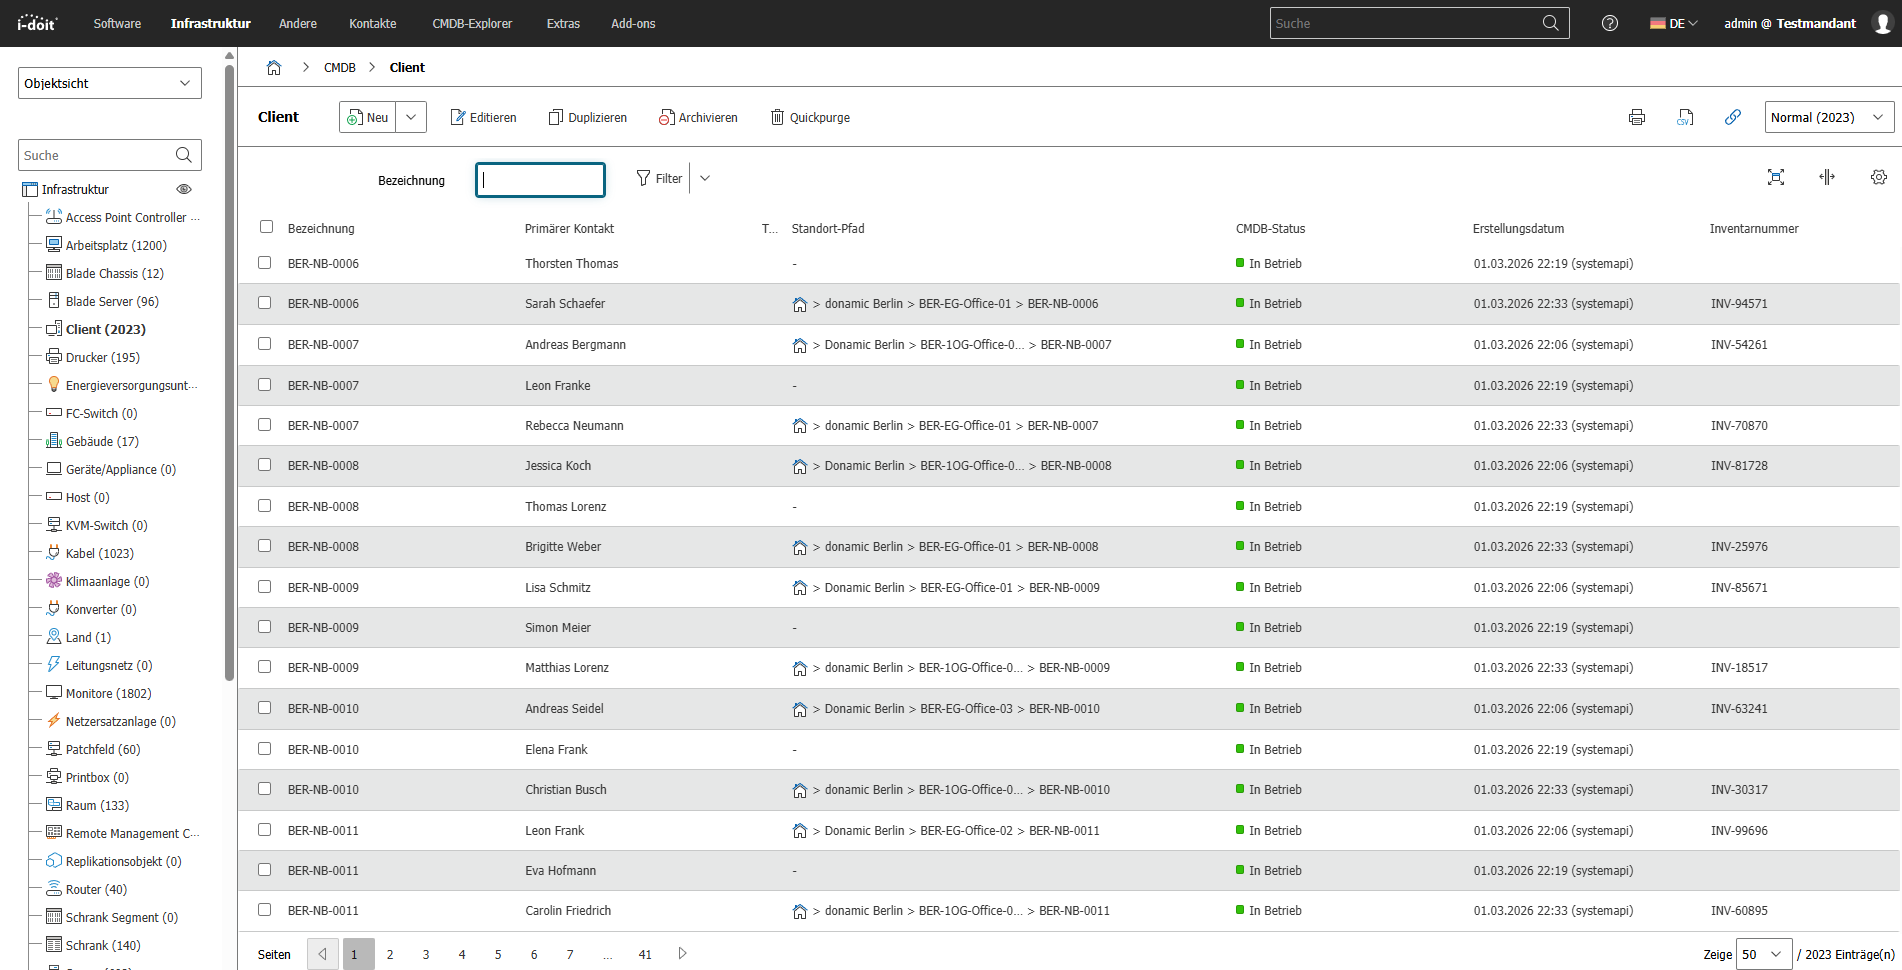1902x970 pixels.
Task: Click the export file icon
Action: point(1685,117)
